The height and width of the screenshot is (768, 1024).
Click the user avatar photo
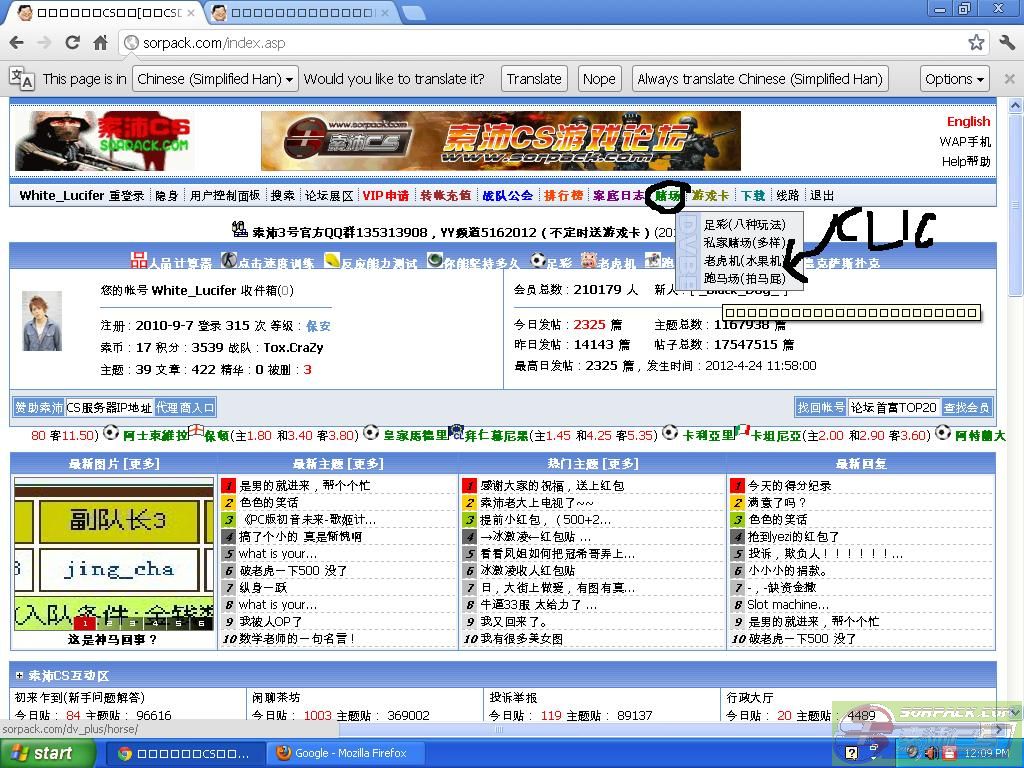click(x=42, y=321)
